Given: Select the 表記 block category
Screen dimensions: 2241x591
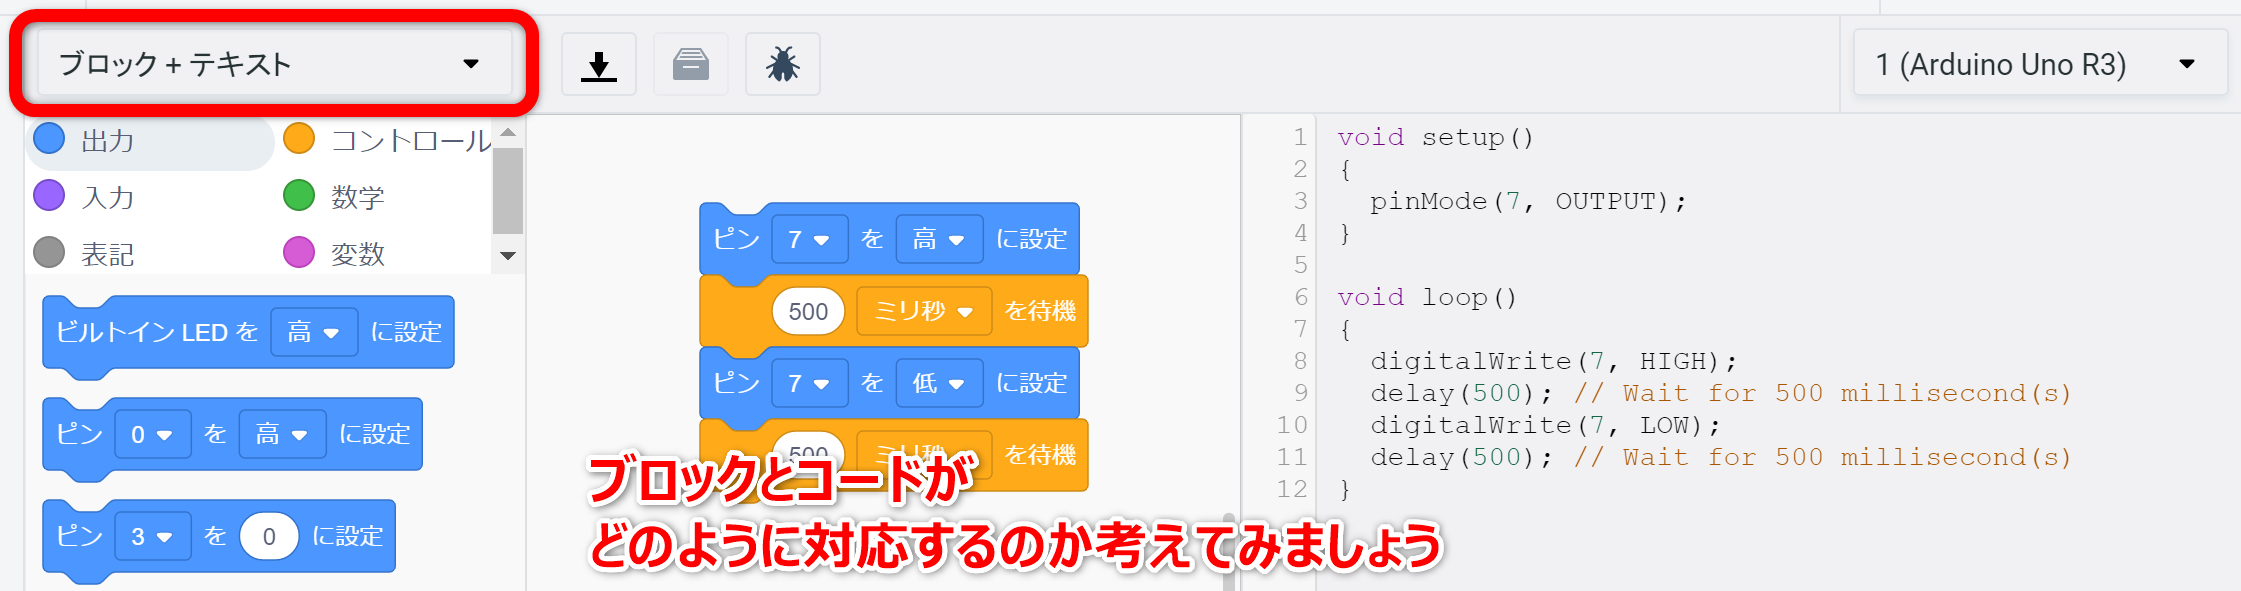Looking at the screenshot, I should (x=85, y=254).
